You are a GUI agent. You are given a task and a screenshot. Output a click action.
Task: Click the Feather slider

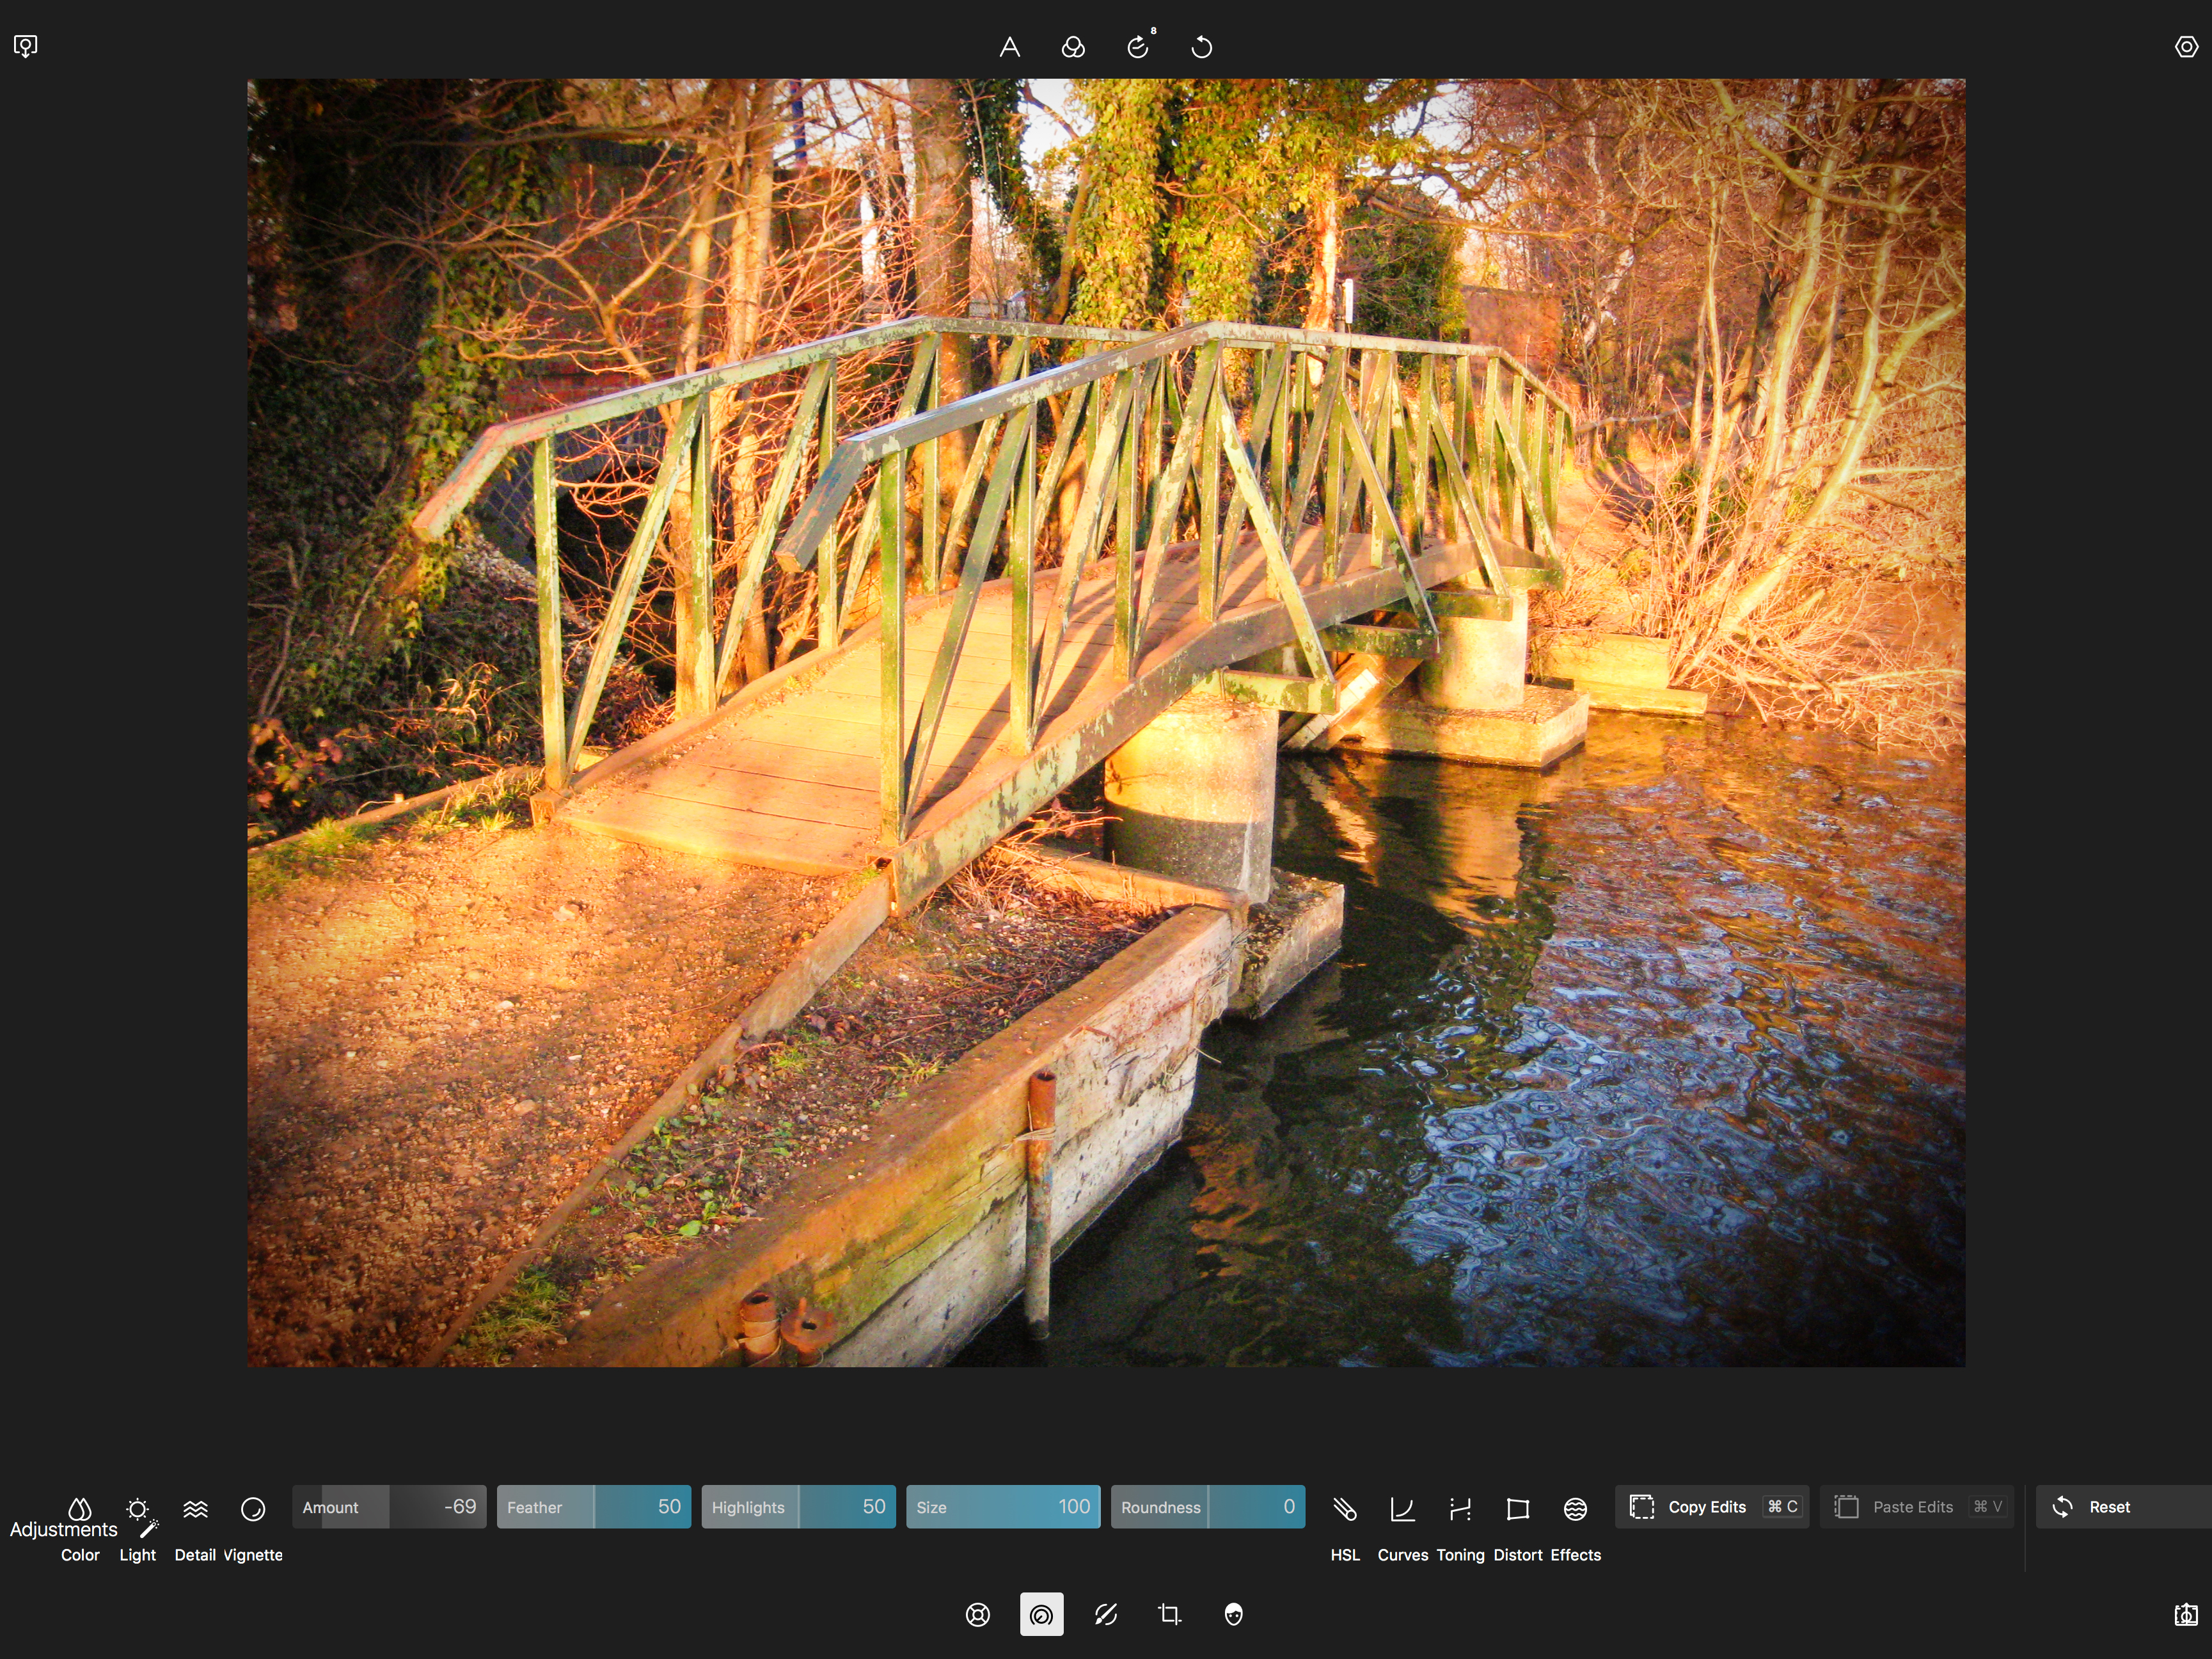[594, 1507]
